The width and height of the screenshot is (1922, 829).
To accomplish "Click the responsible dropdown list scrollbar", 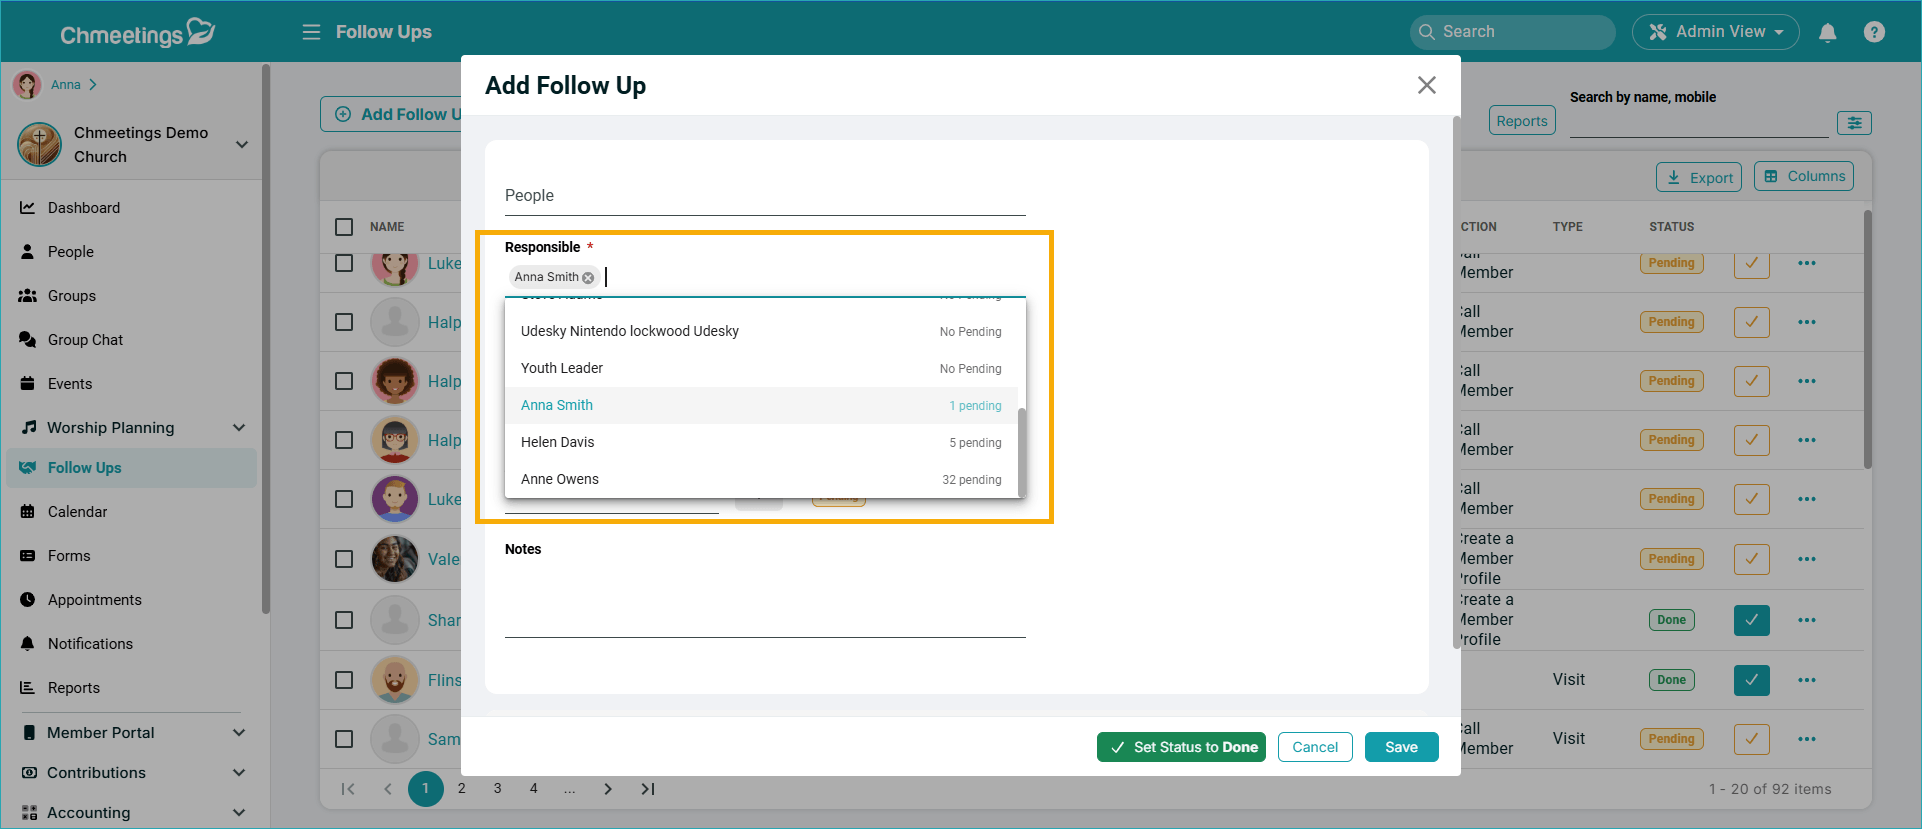I will click(1022, 452).
